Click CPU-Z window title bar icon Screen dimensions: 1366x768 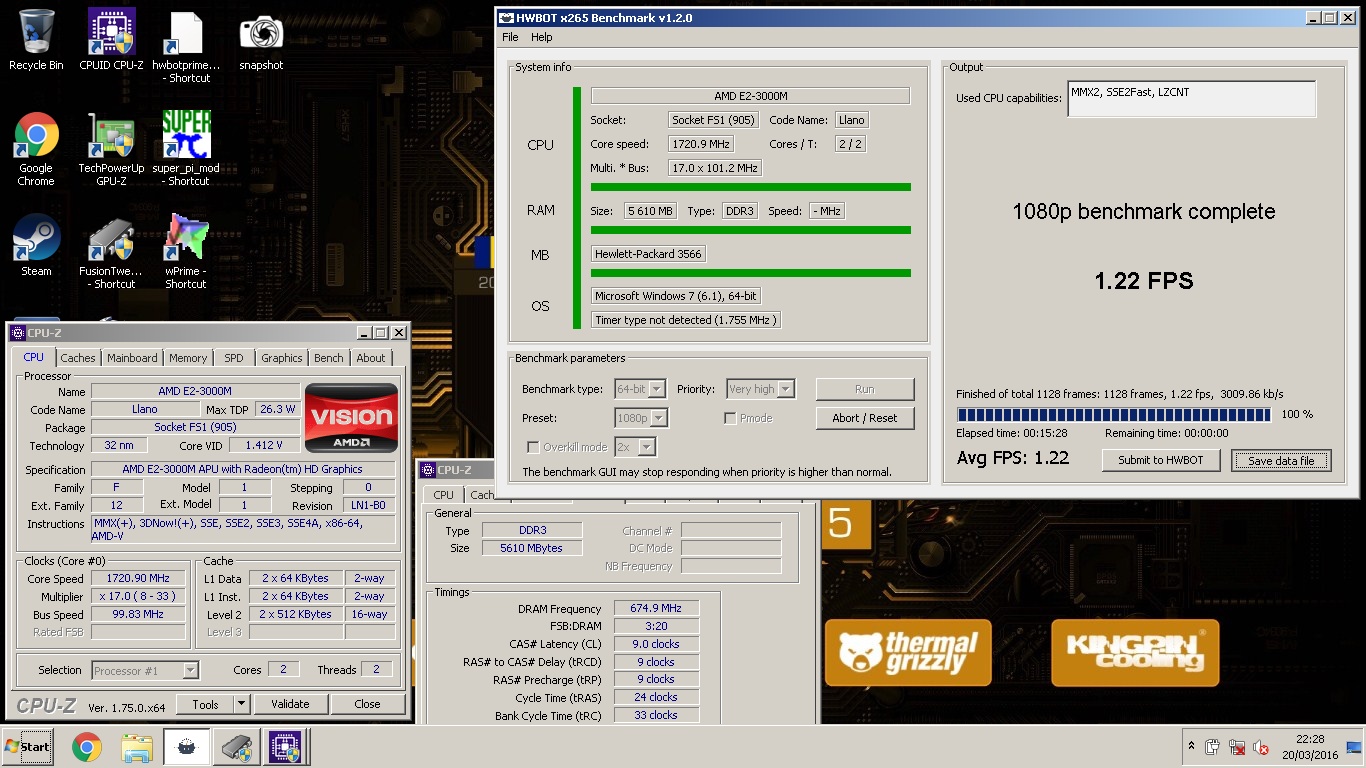point(17,333)
